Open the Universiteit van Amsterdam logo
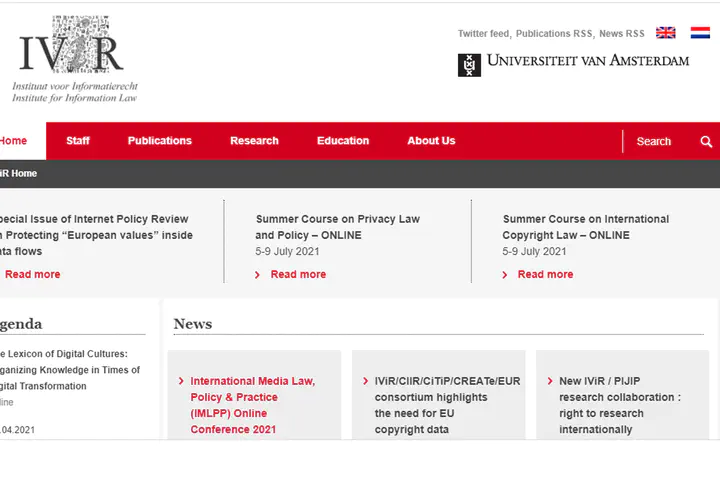The image size is (720, 480). [x=574, y=64]
